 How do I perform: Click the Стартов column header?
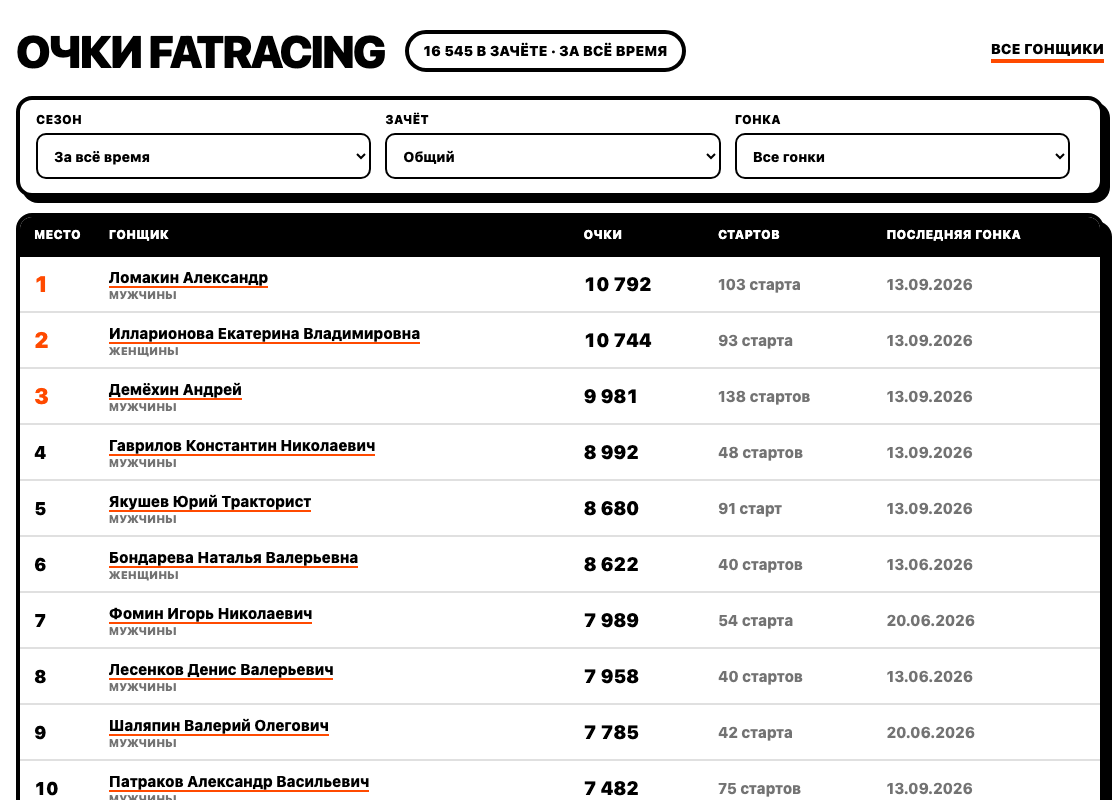(x=749, y=234)
